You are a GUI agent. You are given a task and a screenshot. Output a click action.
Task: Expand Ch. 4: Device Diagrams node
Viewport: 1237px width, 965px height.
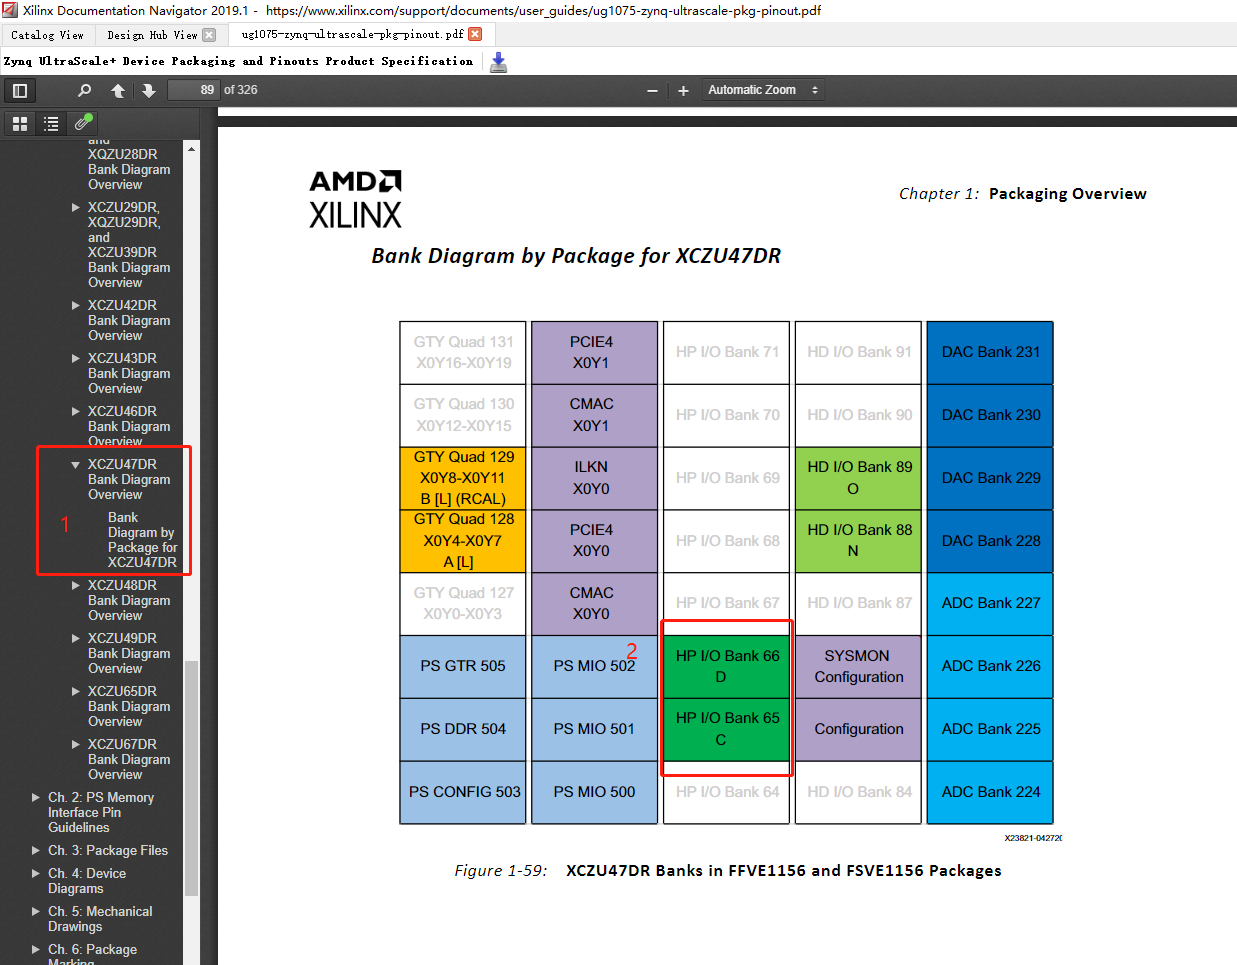(x=36, y=874)
